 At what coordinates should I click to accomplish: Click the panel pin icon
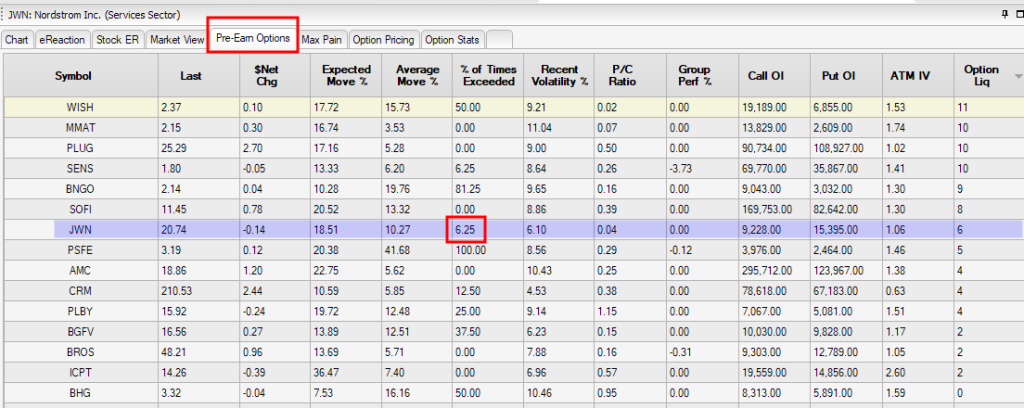click(x=1004, y=14)
